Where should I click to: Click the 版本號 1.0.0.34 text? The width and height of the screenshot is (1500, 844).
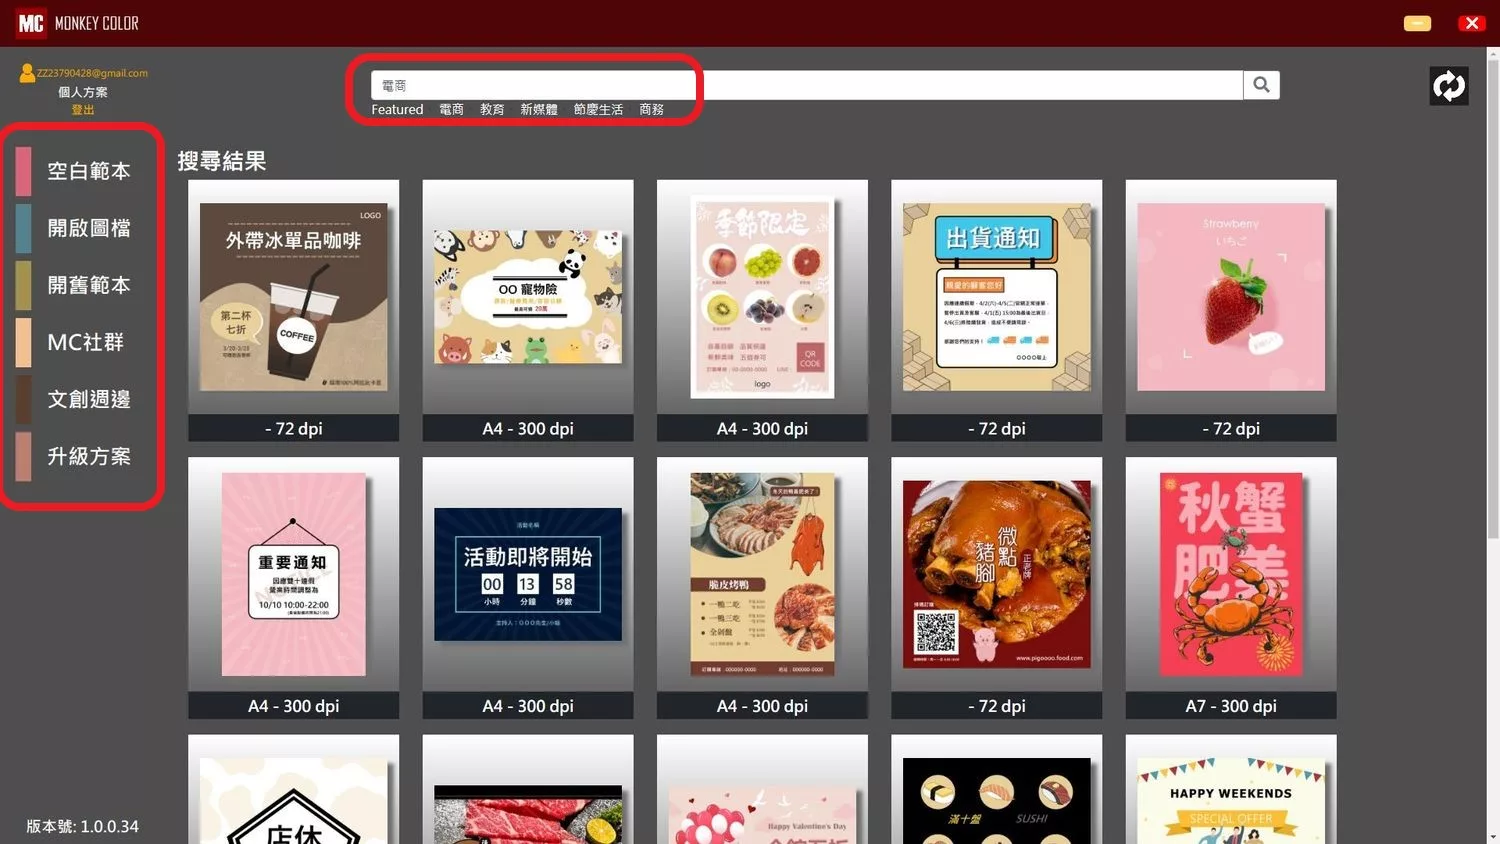pyautogui.click(x=82, y=827)
